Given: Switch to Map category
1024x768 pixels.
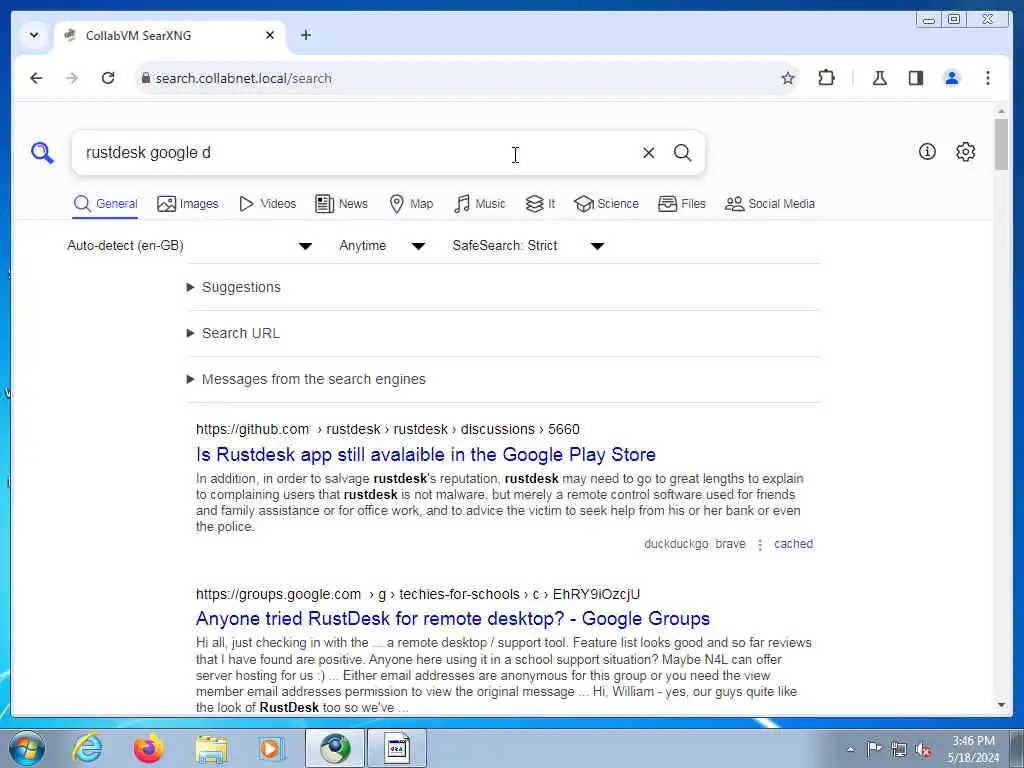Looking at the screenshot, I should [x=411, y=204].
